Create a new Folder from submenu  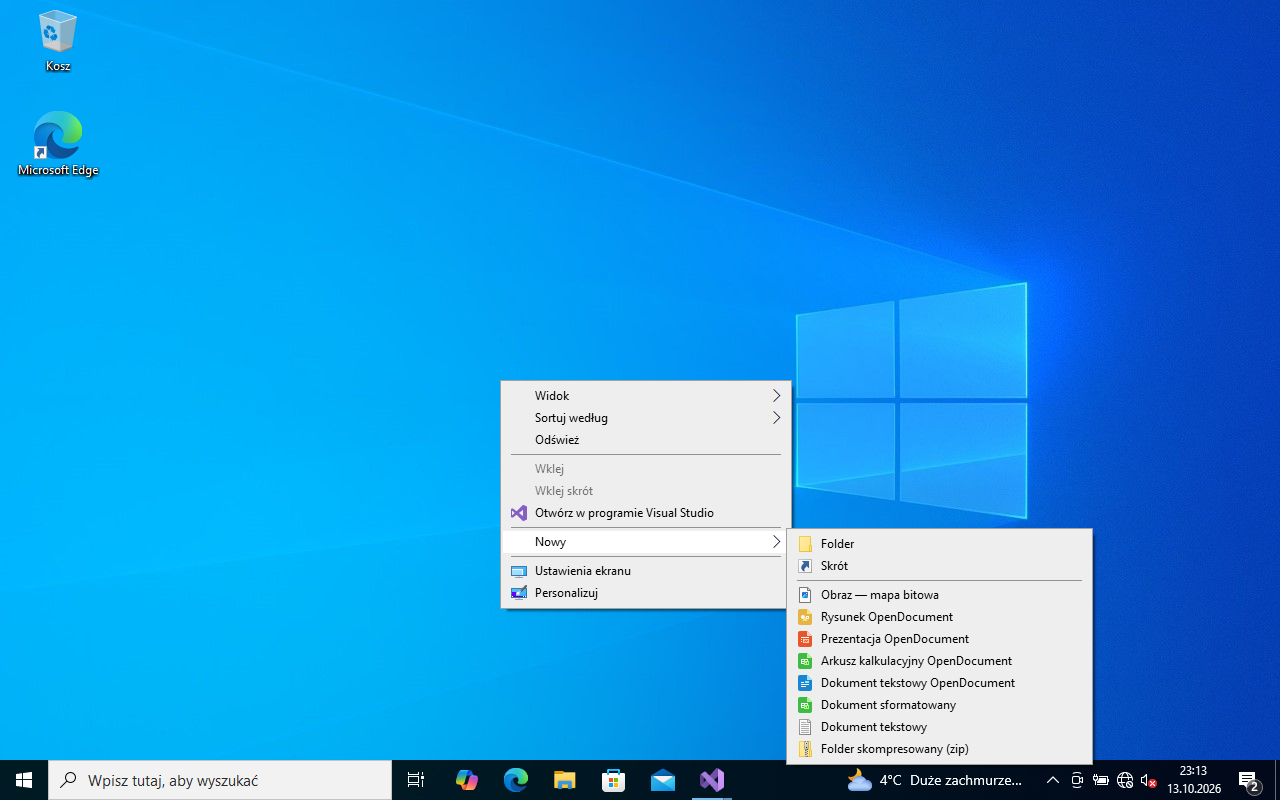coord(939,544)
